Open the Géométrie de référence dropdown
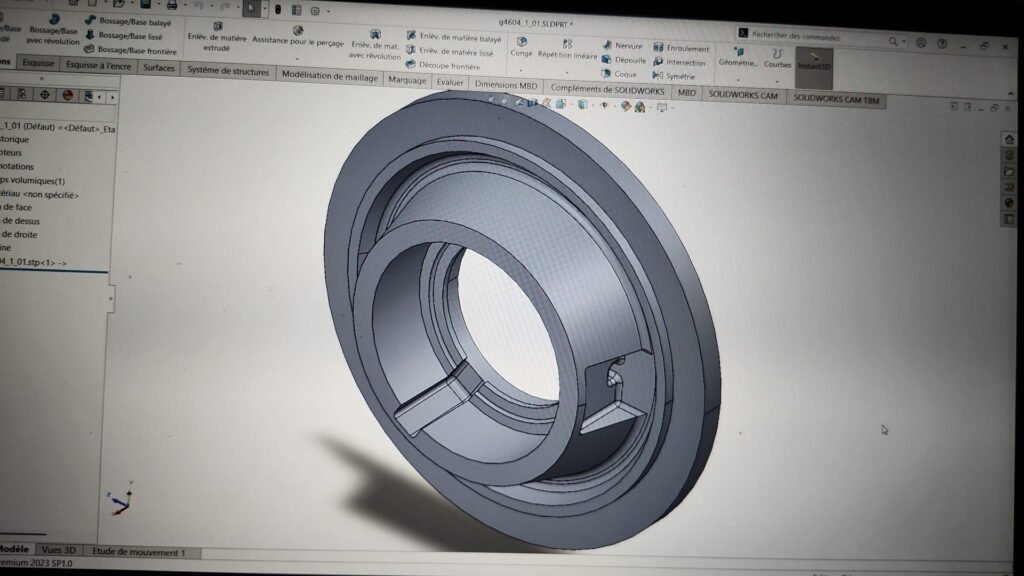The height and width of the screenshot is (576, 1024). 738,80
